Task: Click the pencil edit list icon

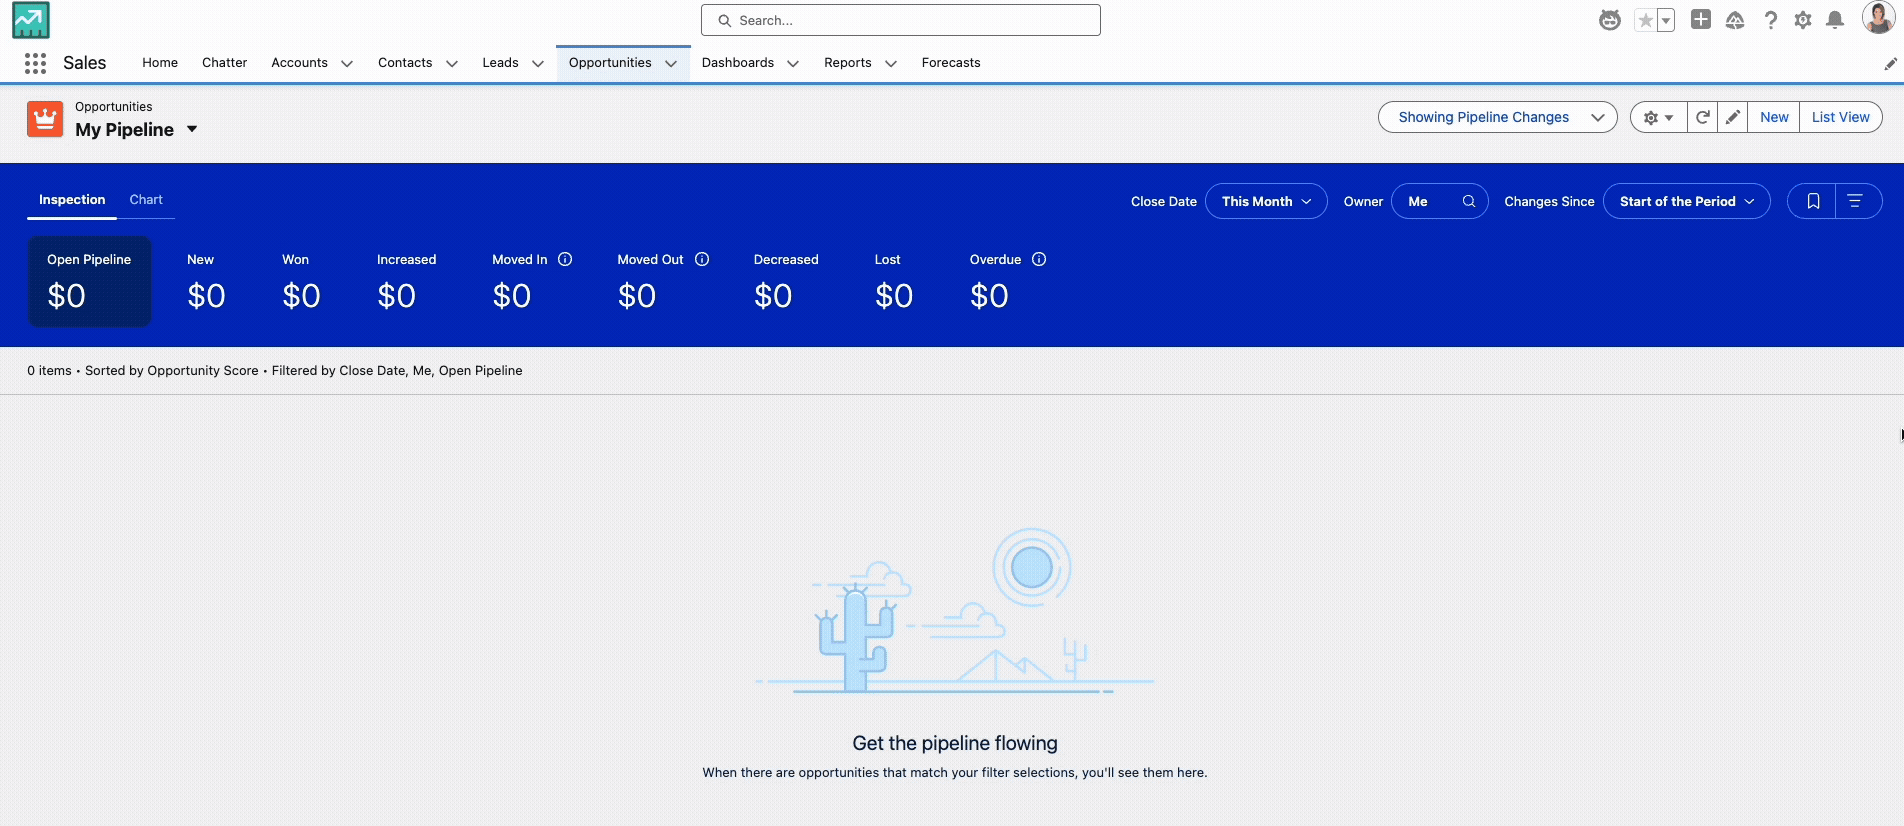Action: click(1733, 117)
